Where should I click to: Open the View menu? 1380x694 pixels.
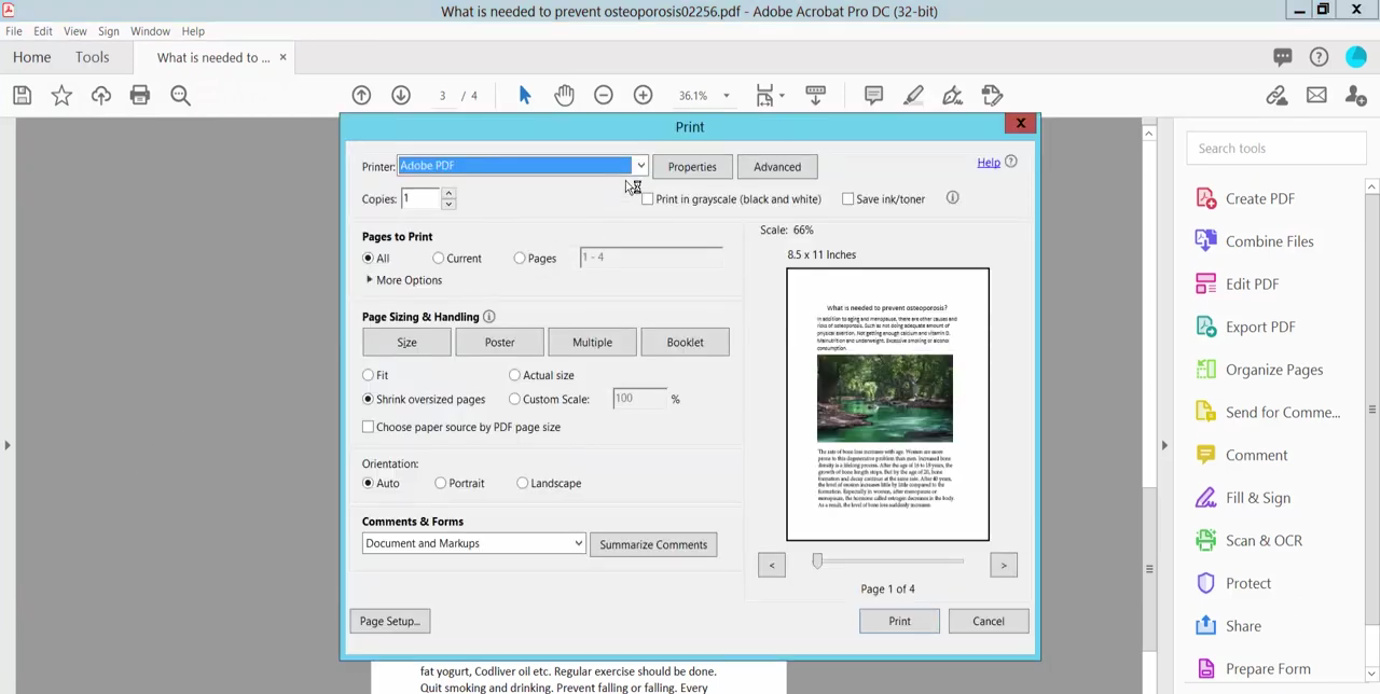74,31
